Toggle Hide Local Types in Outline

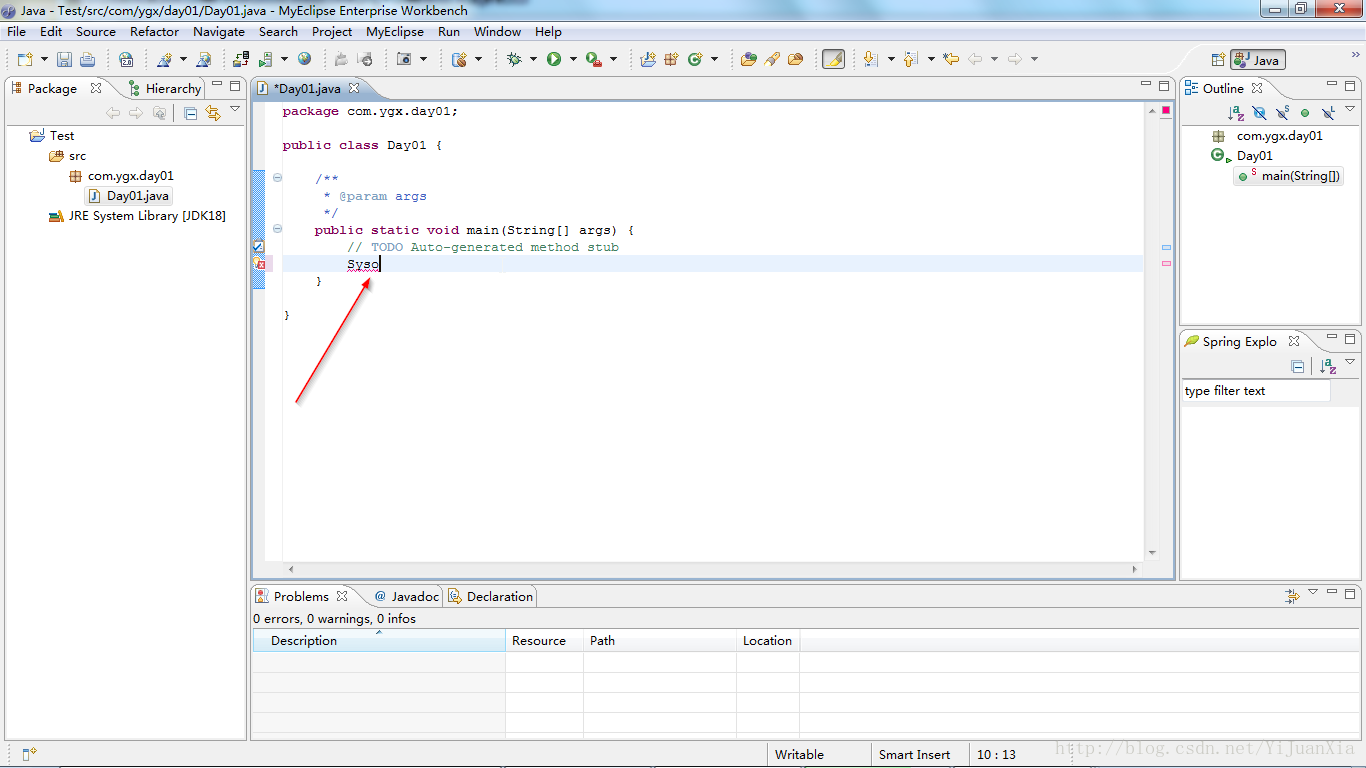click(1328, 113)
